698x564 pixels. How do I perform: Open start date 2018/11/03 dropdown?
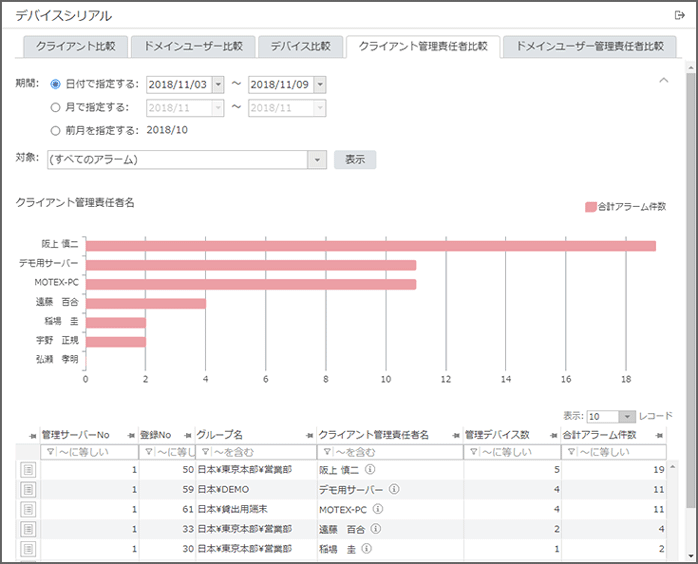tap(218, 84)
